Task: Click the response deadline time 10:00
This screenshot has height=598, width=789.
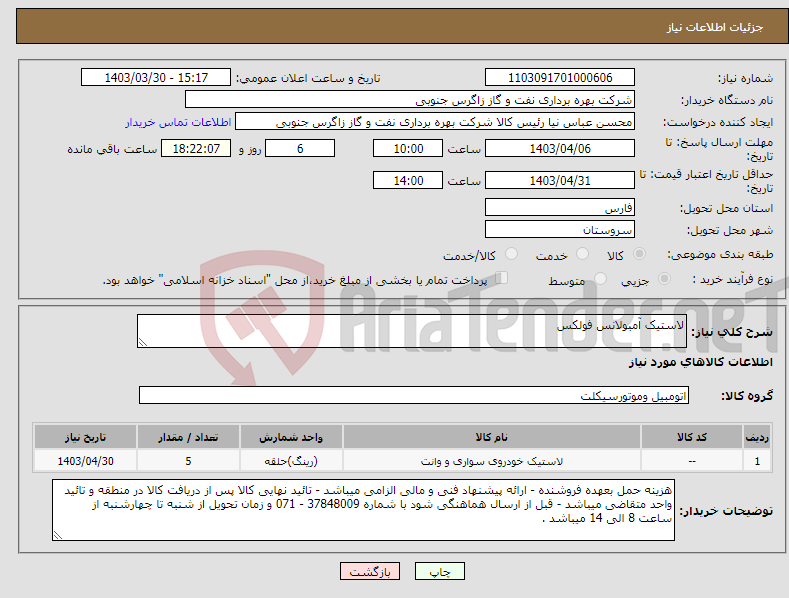Action: coord(408,148)
